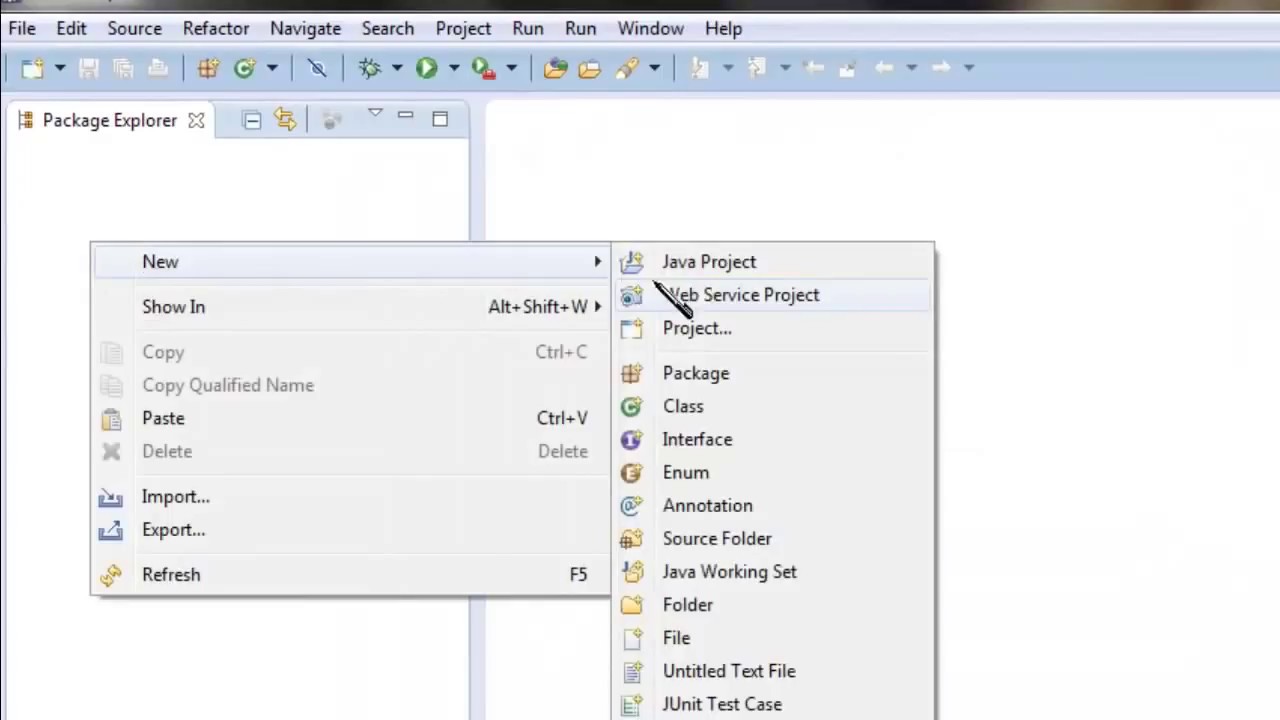Viewport: 1280px width, 720px height.
Task: Open the Debug dropdown arrow
Action: coord(397,68)
